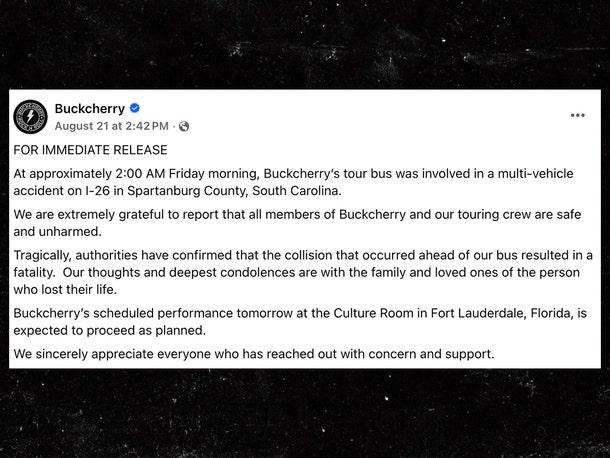610x458 pixels.
Task: Click the blue verified badge next to Buckcherry
Action: coord(135,108)
